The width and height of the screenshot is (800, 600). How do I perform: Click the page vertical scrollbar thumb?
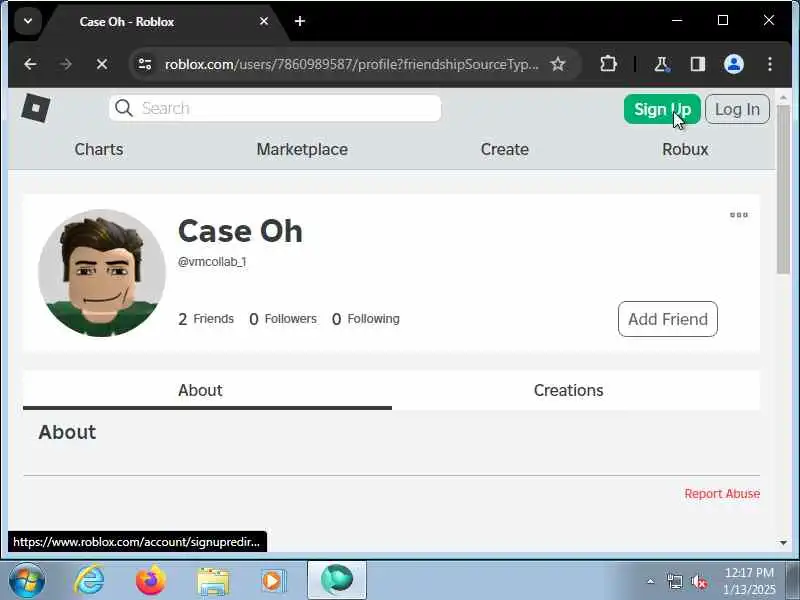point(783,190)
